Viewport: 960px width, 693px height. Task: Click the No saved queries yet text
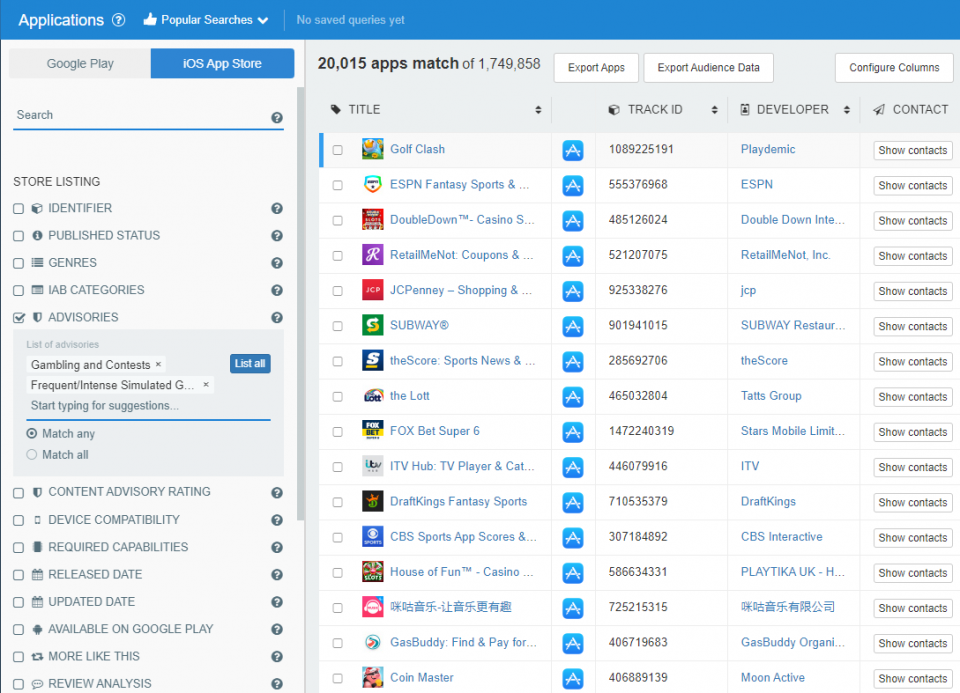pos(350,20)
